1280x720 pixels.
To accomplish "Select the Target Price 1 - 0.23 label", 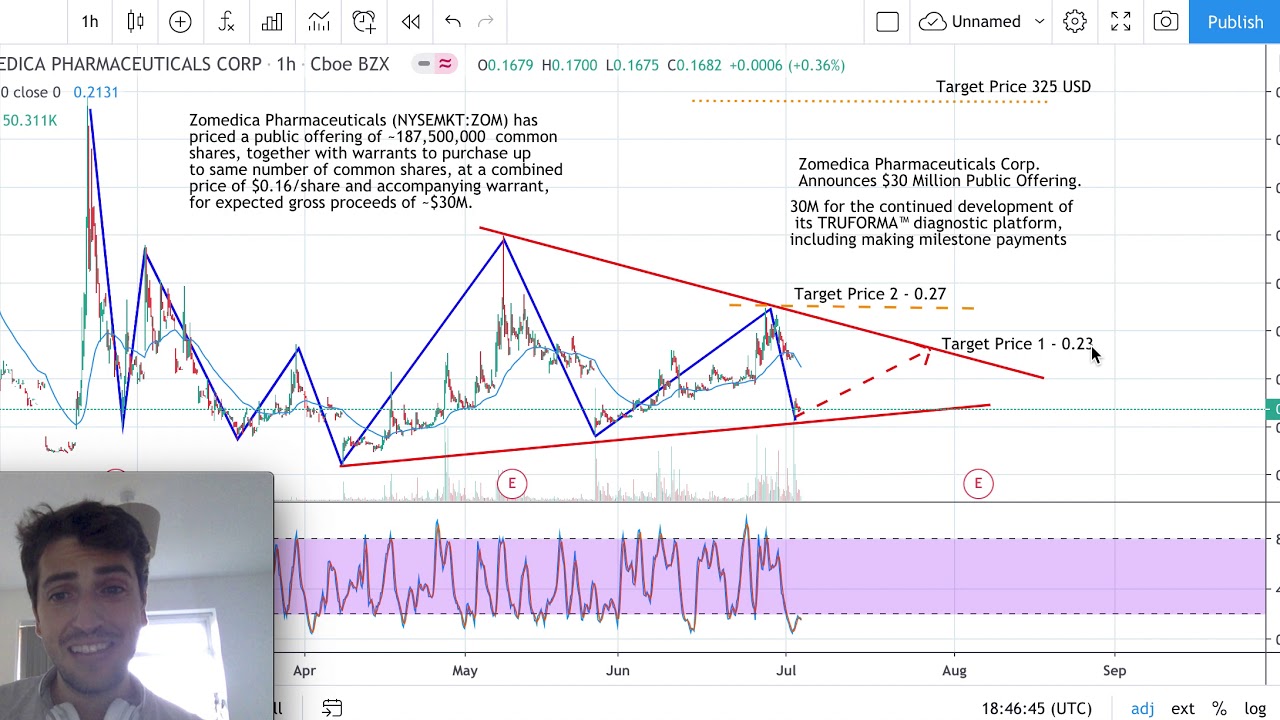I will pos(1017,344).
